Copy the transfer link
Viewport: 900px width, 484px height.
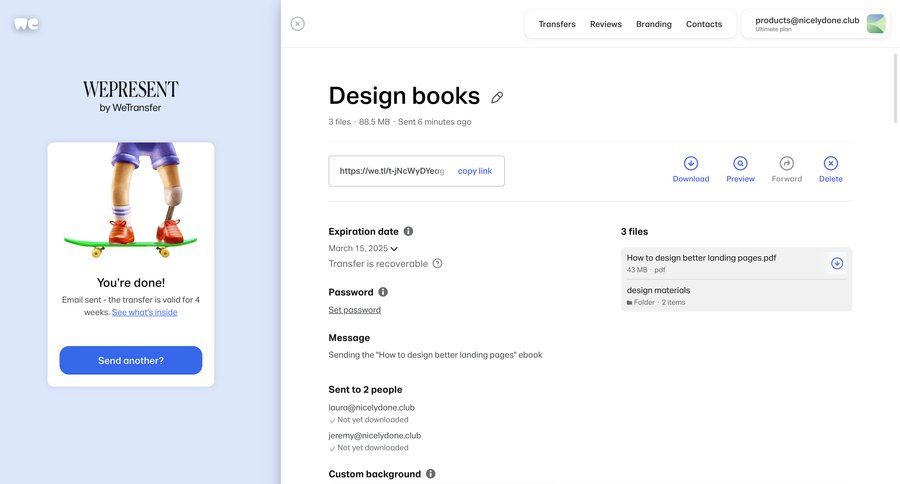(475, 171)
